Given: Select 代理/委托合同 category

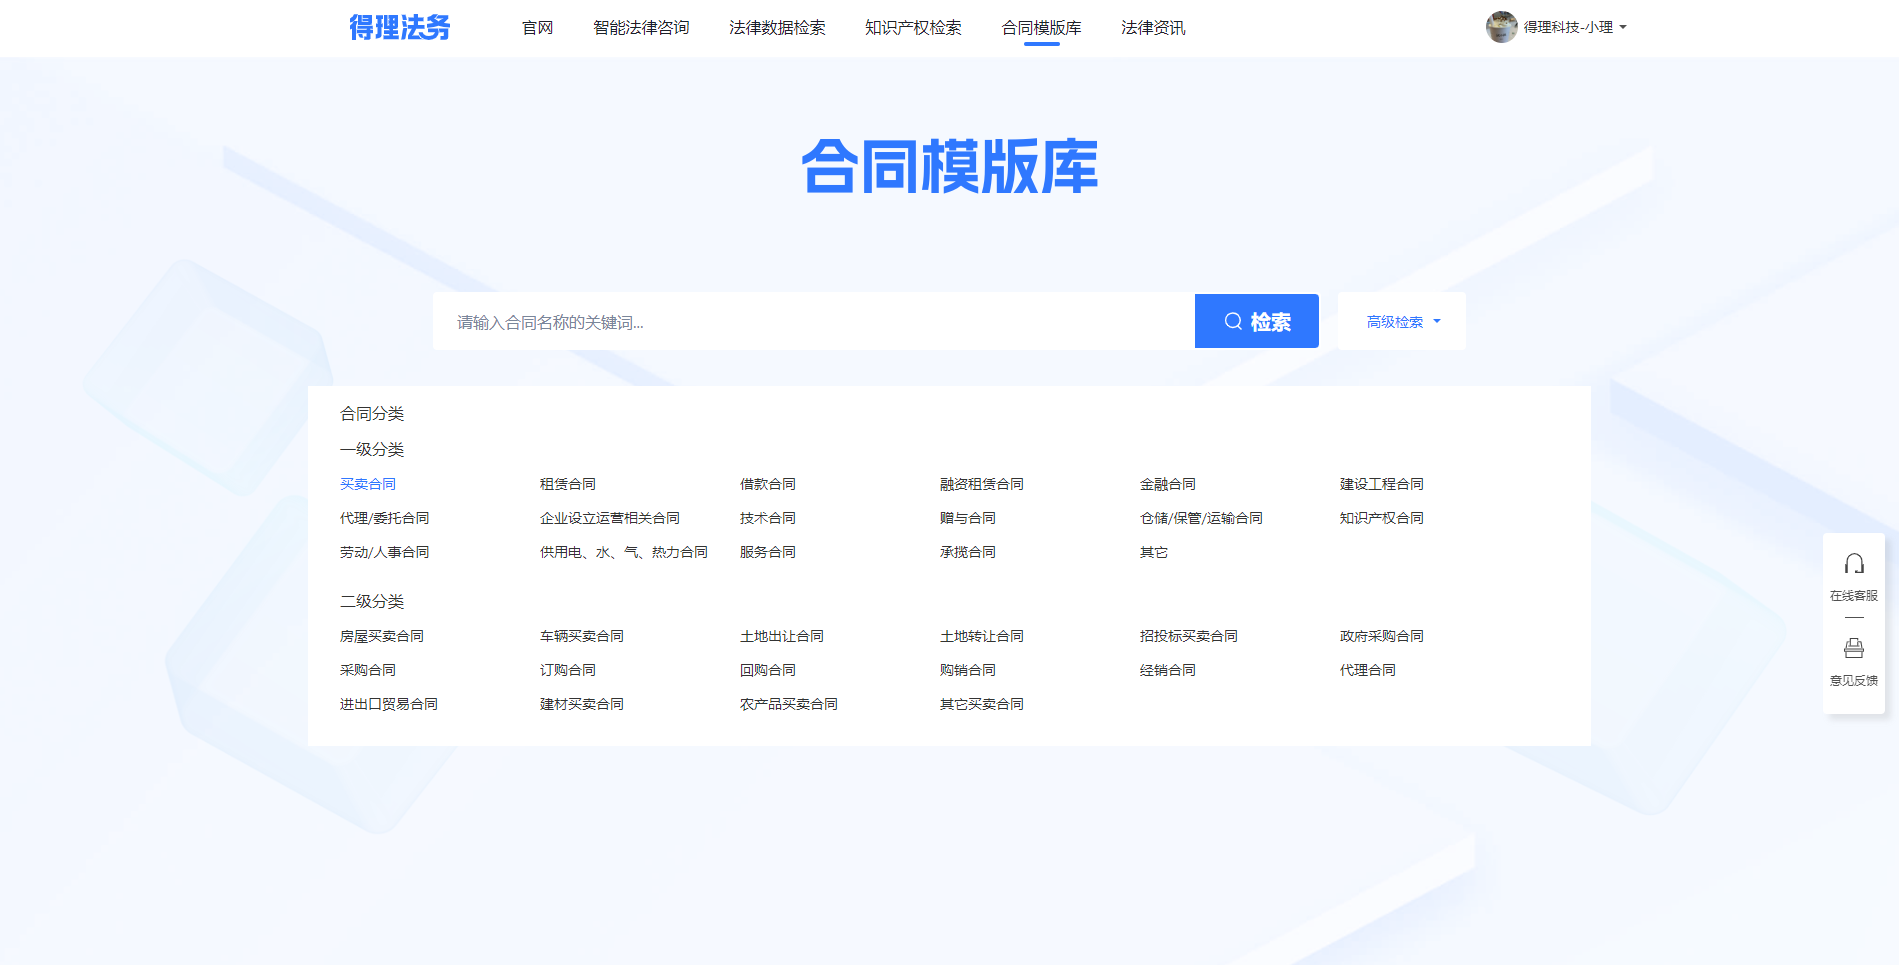Looking at the screenshot, I should 385,518.
